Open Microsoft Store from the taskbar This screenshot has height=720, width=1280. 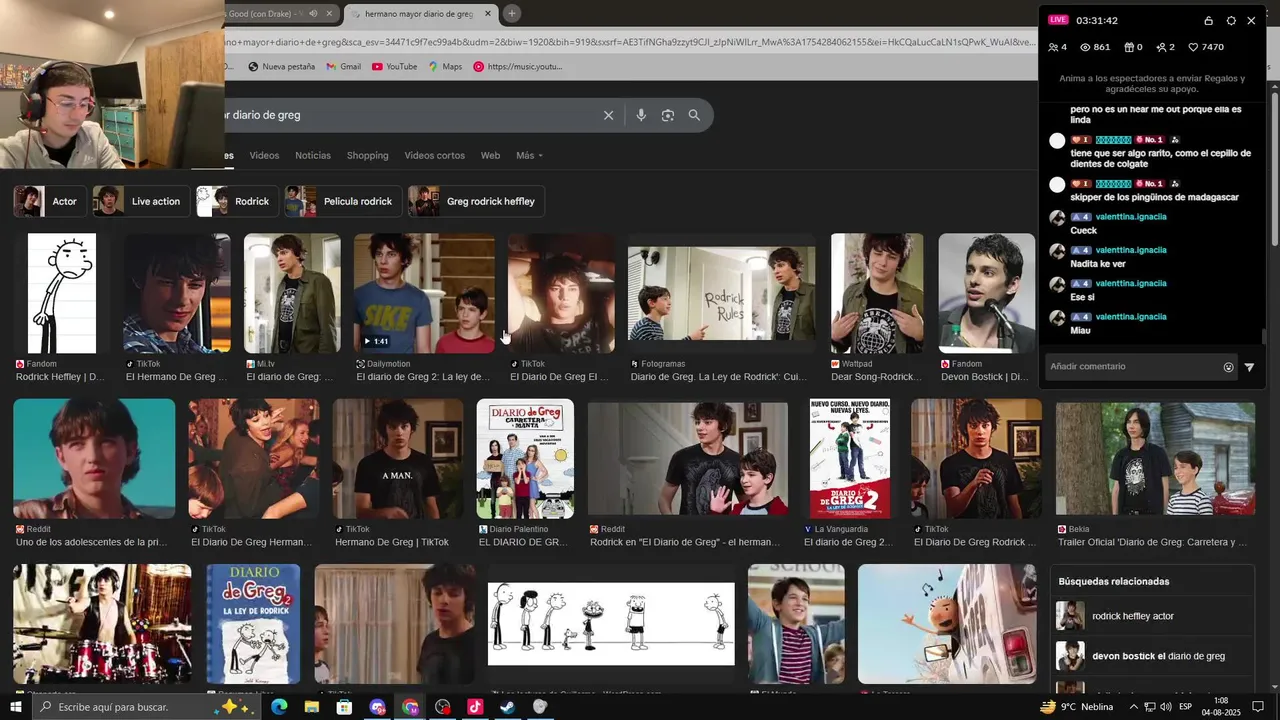pos(345,707)
